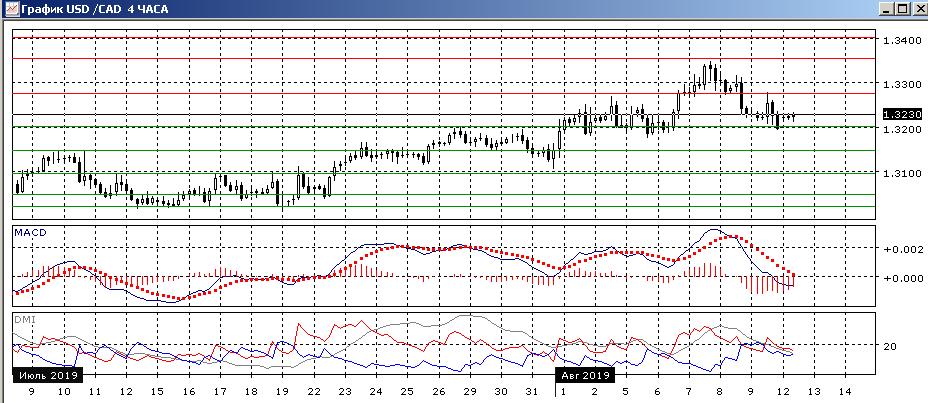The width and height of the screenshot is (928, 403).
Task: Click the 1.3100 price axis label
Action: click(x=901, y=173)
